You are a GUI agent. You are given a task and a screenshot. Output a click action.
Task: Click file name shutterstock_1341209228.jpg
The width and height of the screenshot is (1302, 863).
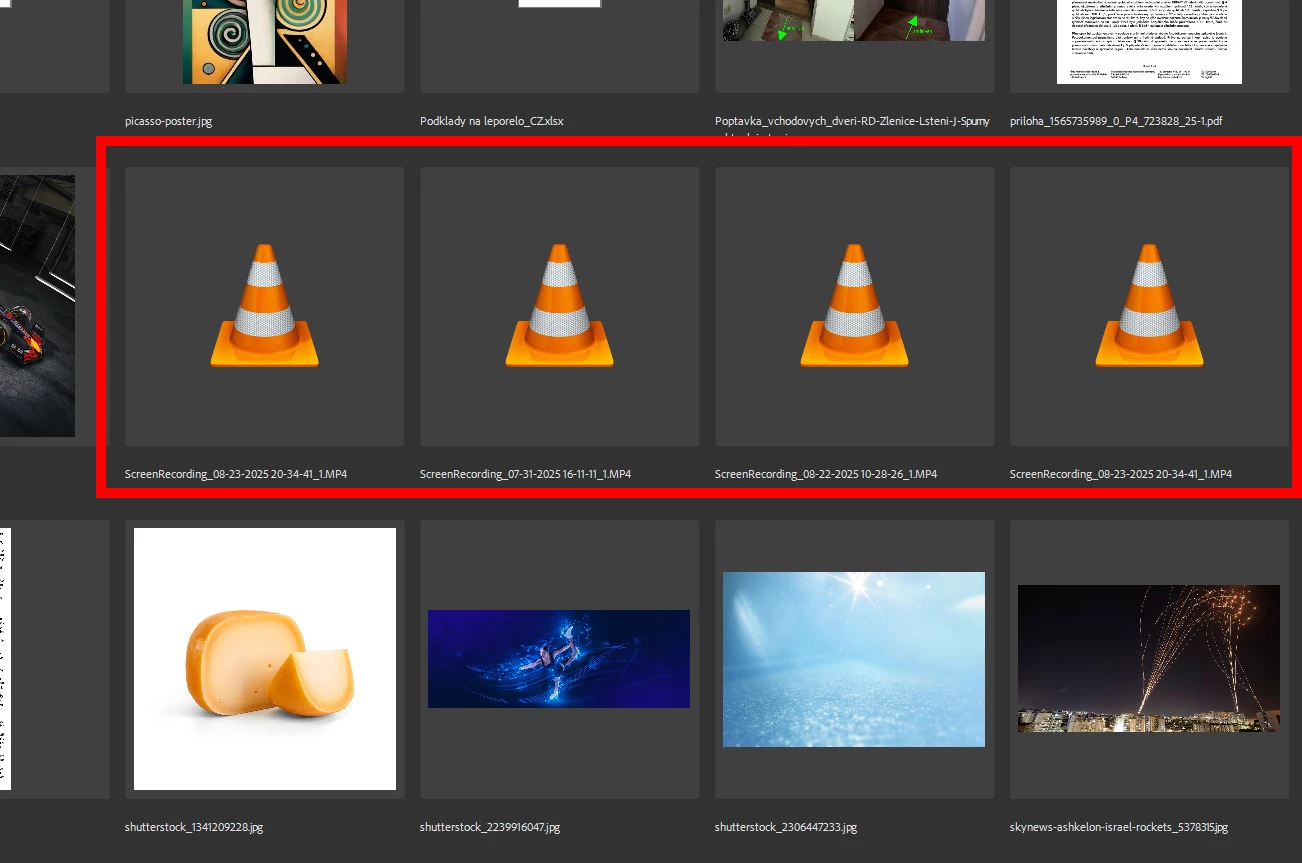[194, 827]
